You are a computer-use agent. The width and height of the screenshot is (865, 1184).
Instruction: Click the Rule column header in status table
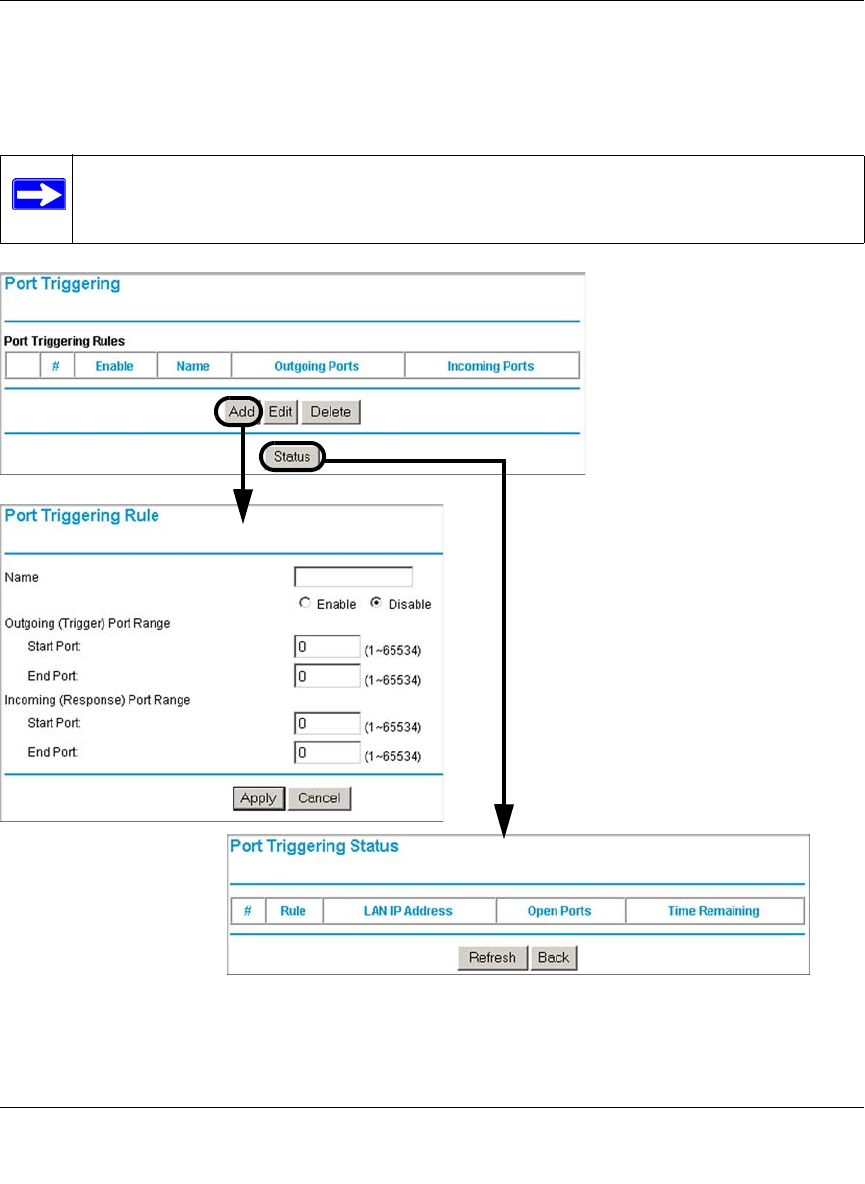click(293, 911)
